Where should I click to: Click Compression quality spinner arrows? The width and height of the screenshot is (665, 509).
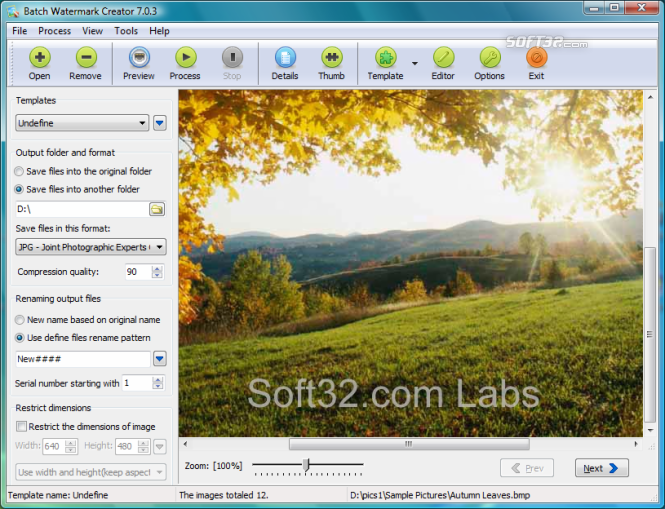[157, 272]
